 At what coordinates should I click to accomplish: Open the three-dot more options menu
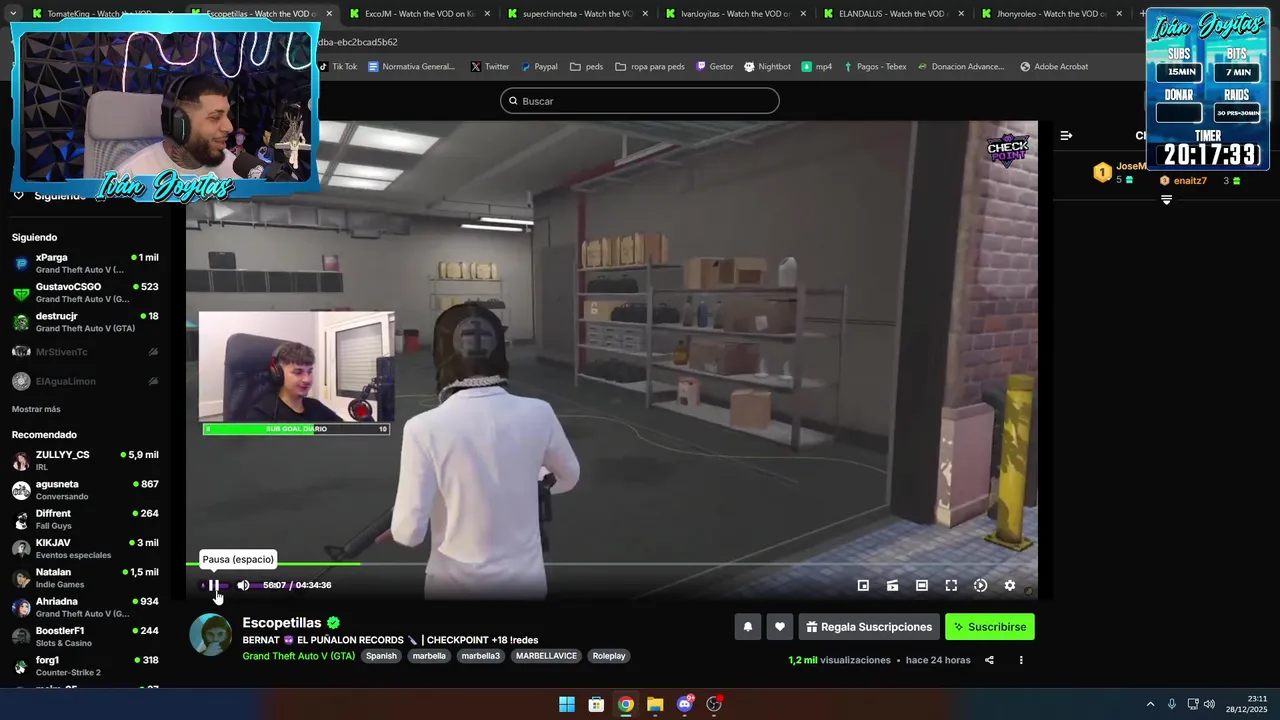pyautogui.click(x=1021, y=660)
